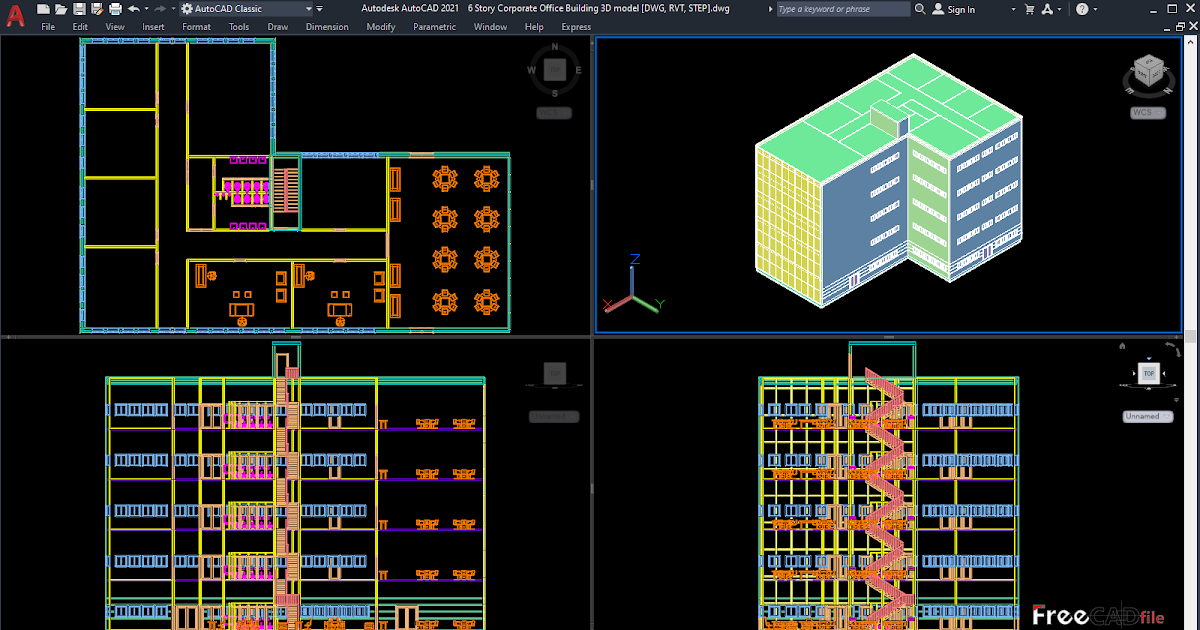Undo the last action with the Undo arrow
Screen dimensions: 1200x630
tap(134, 8)
